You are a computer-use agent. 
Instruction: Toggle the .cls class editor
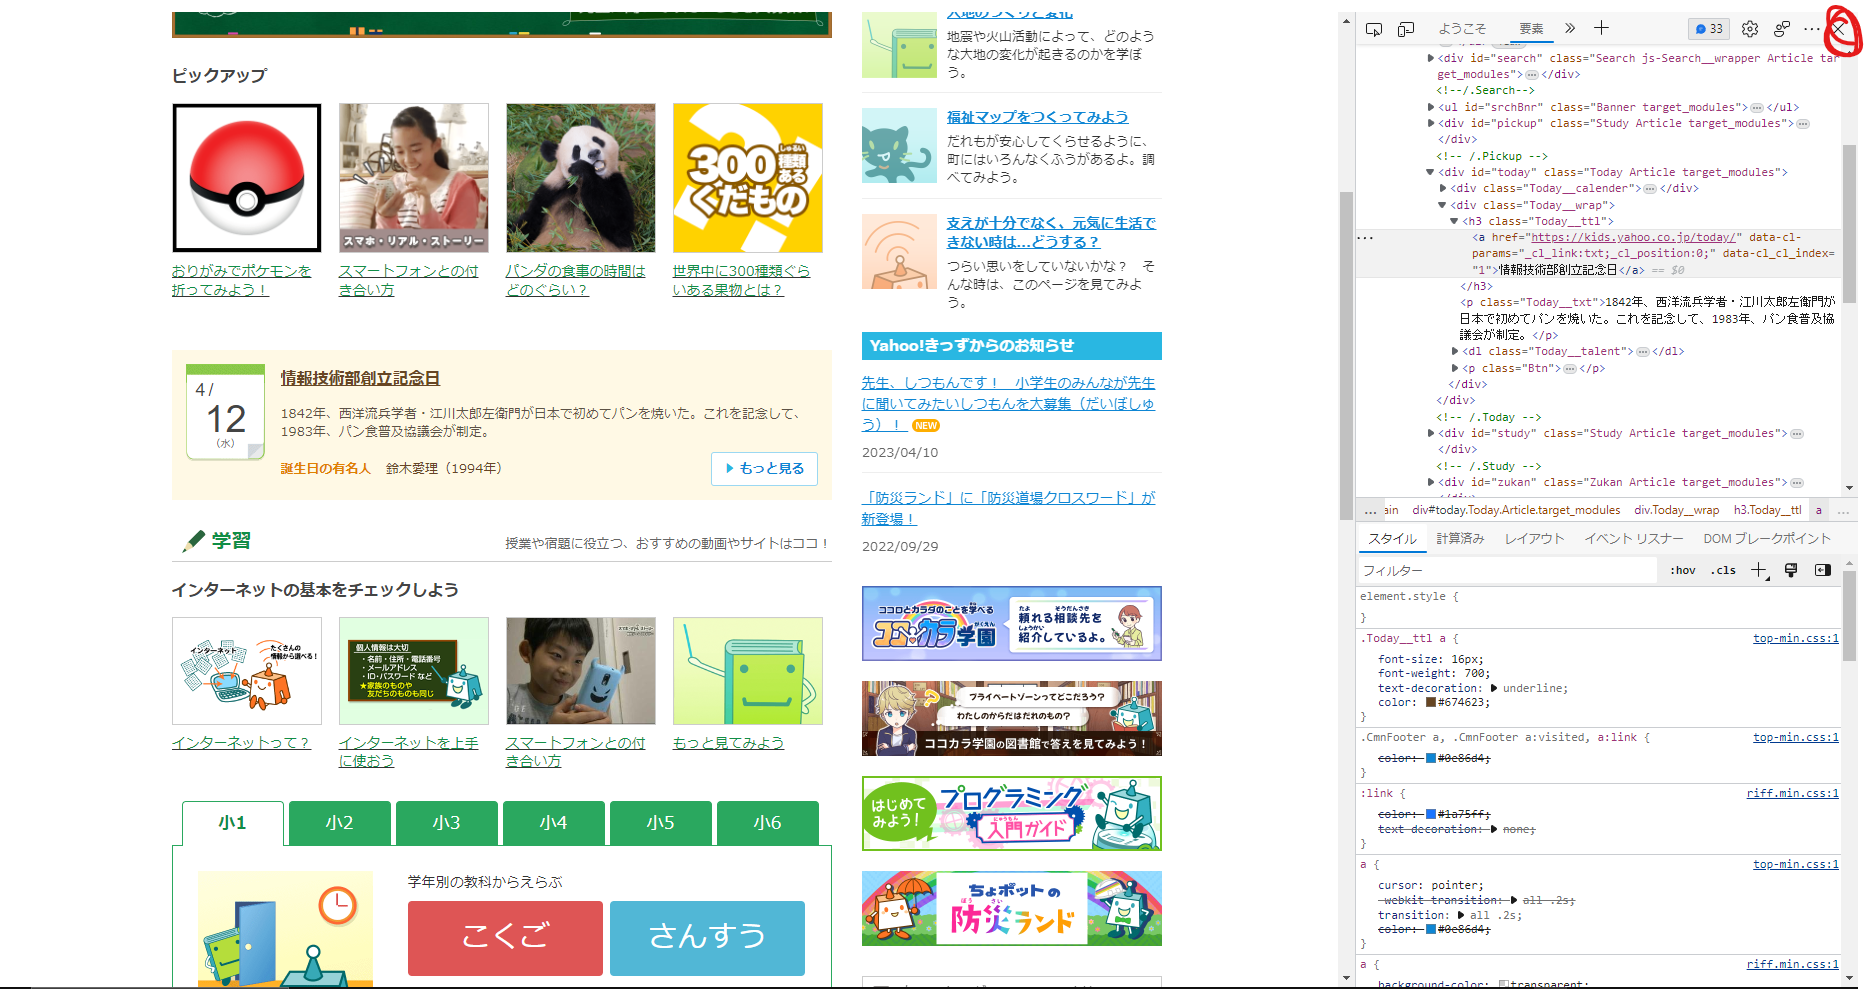tap(1723, 570)
